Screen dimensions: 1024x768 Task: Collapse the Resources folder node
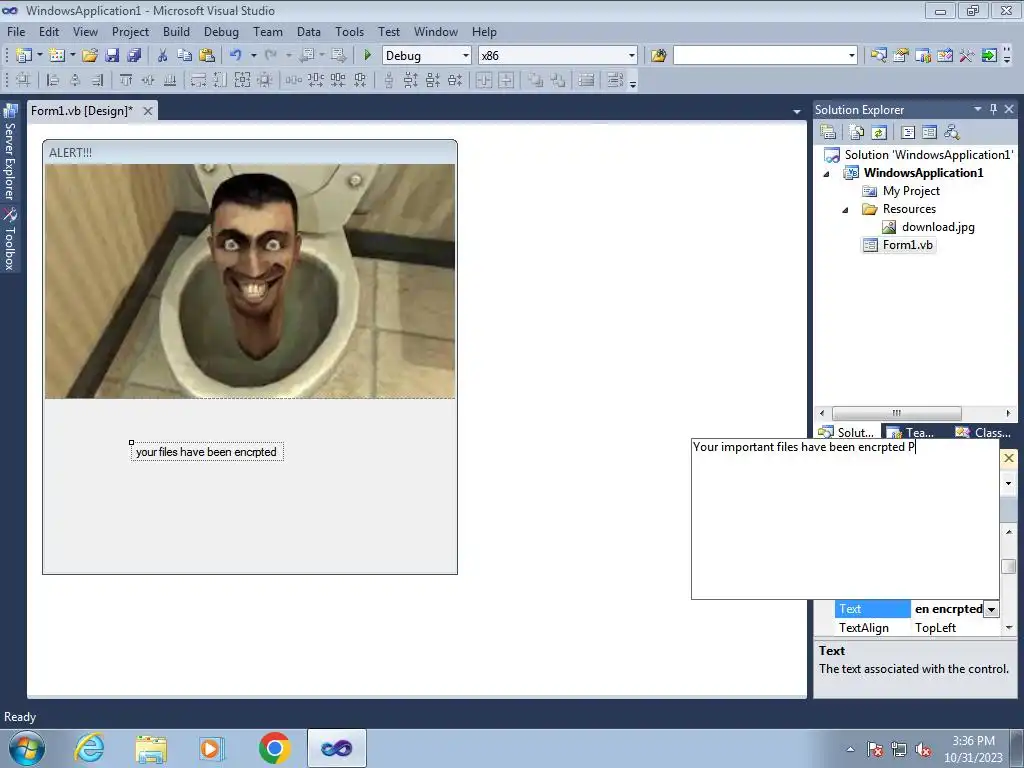coord(845,210)
